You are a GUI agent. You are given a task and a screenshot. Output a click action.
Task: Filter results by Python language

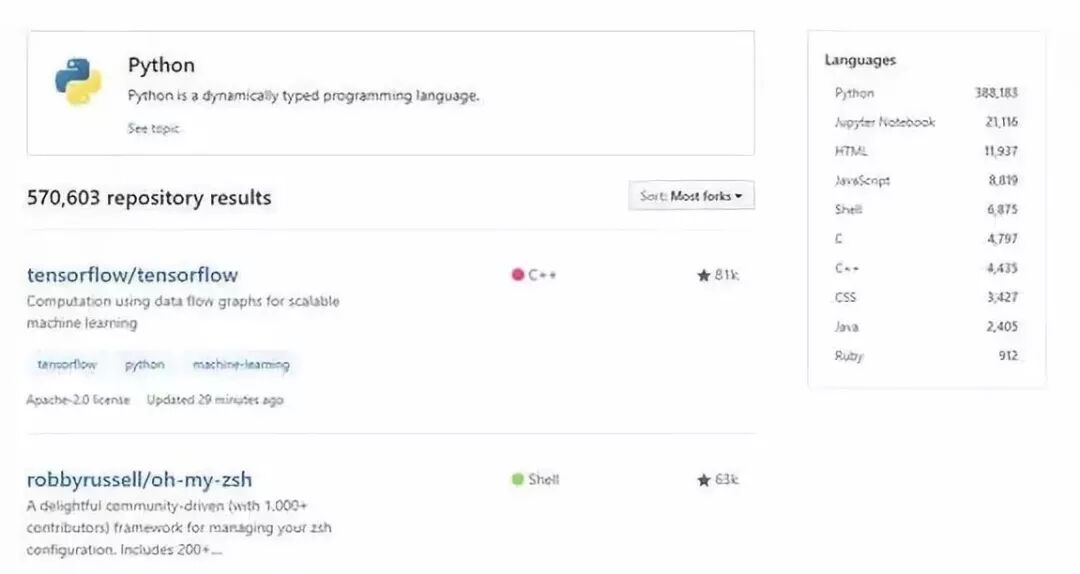[854, 93]
